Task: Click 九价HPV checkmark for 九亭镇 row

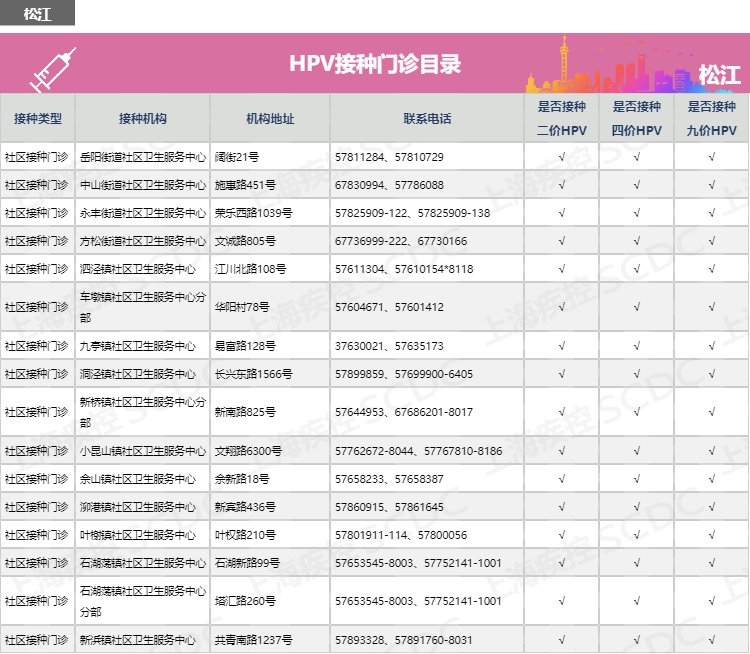Action: coord(711,346)
